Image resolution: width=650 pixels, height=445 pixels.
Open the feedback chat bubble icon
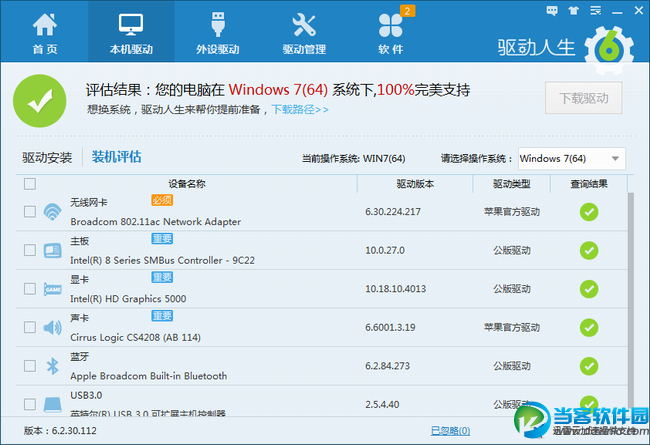[552, 11]
